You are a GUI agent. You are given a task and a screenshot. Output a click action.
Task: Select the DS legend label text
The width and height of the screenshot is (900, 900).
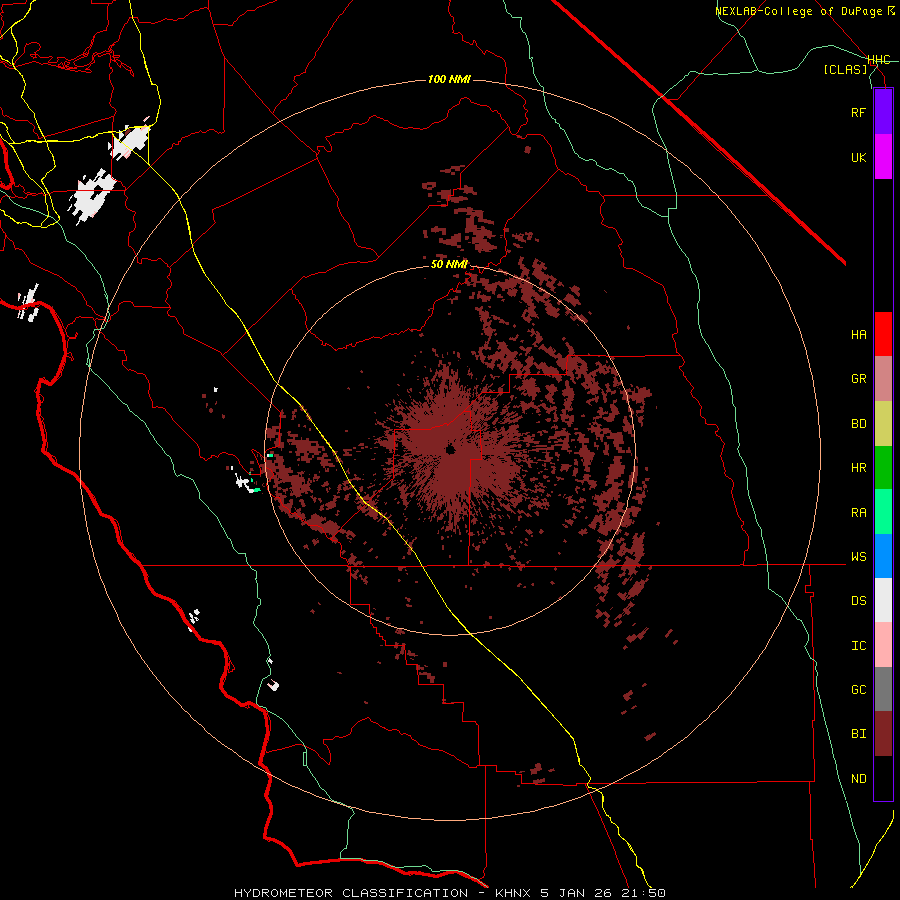(x=859, y=600)
